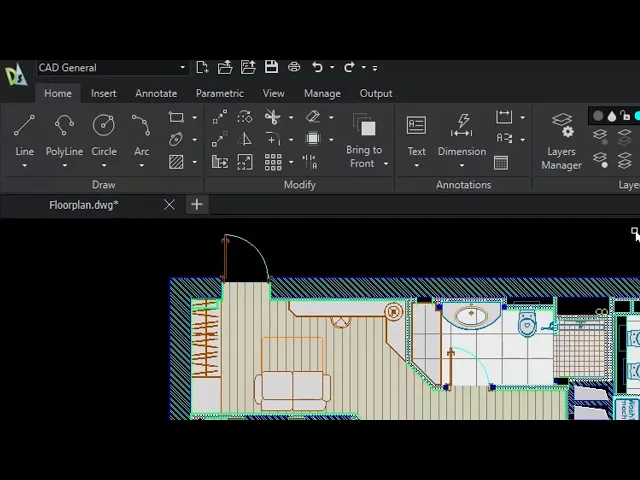640x480 pixels.
Task: Click the Eraser delete tool
Action: pyautogui.click(x=313, y=117)
